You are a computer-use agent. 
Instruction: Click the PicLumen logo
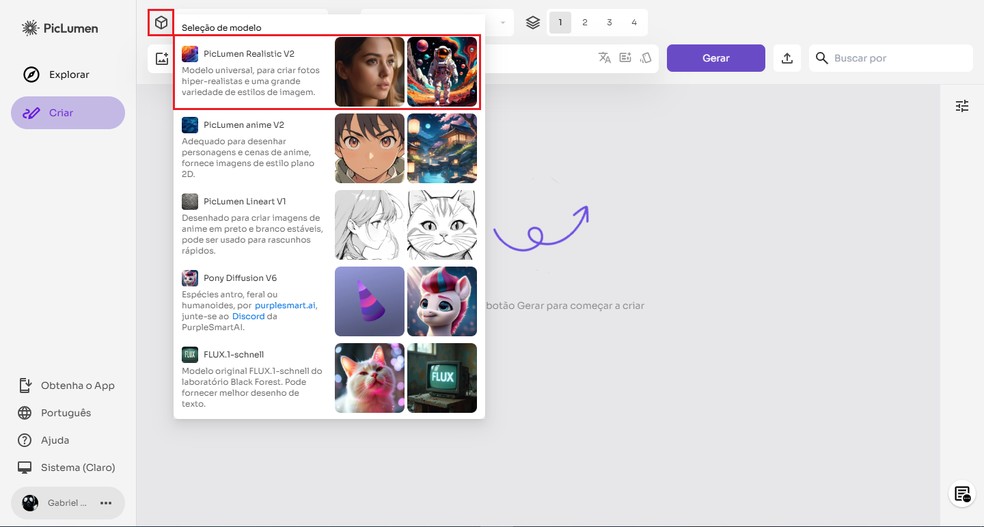pyautogui.click(x=60, y=28)
